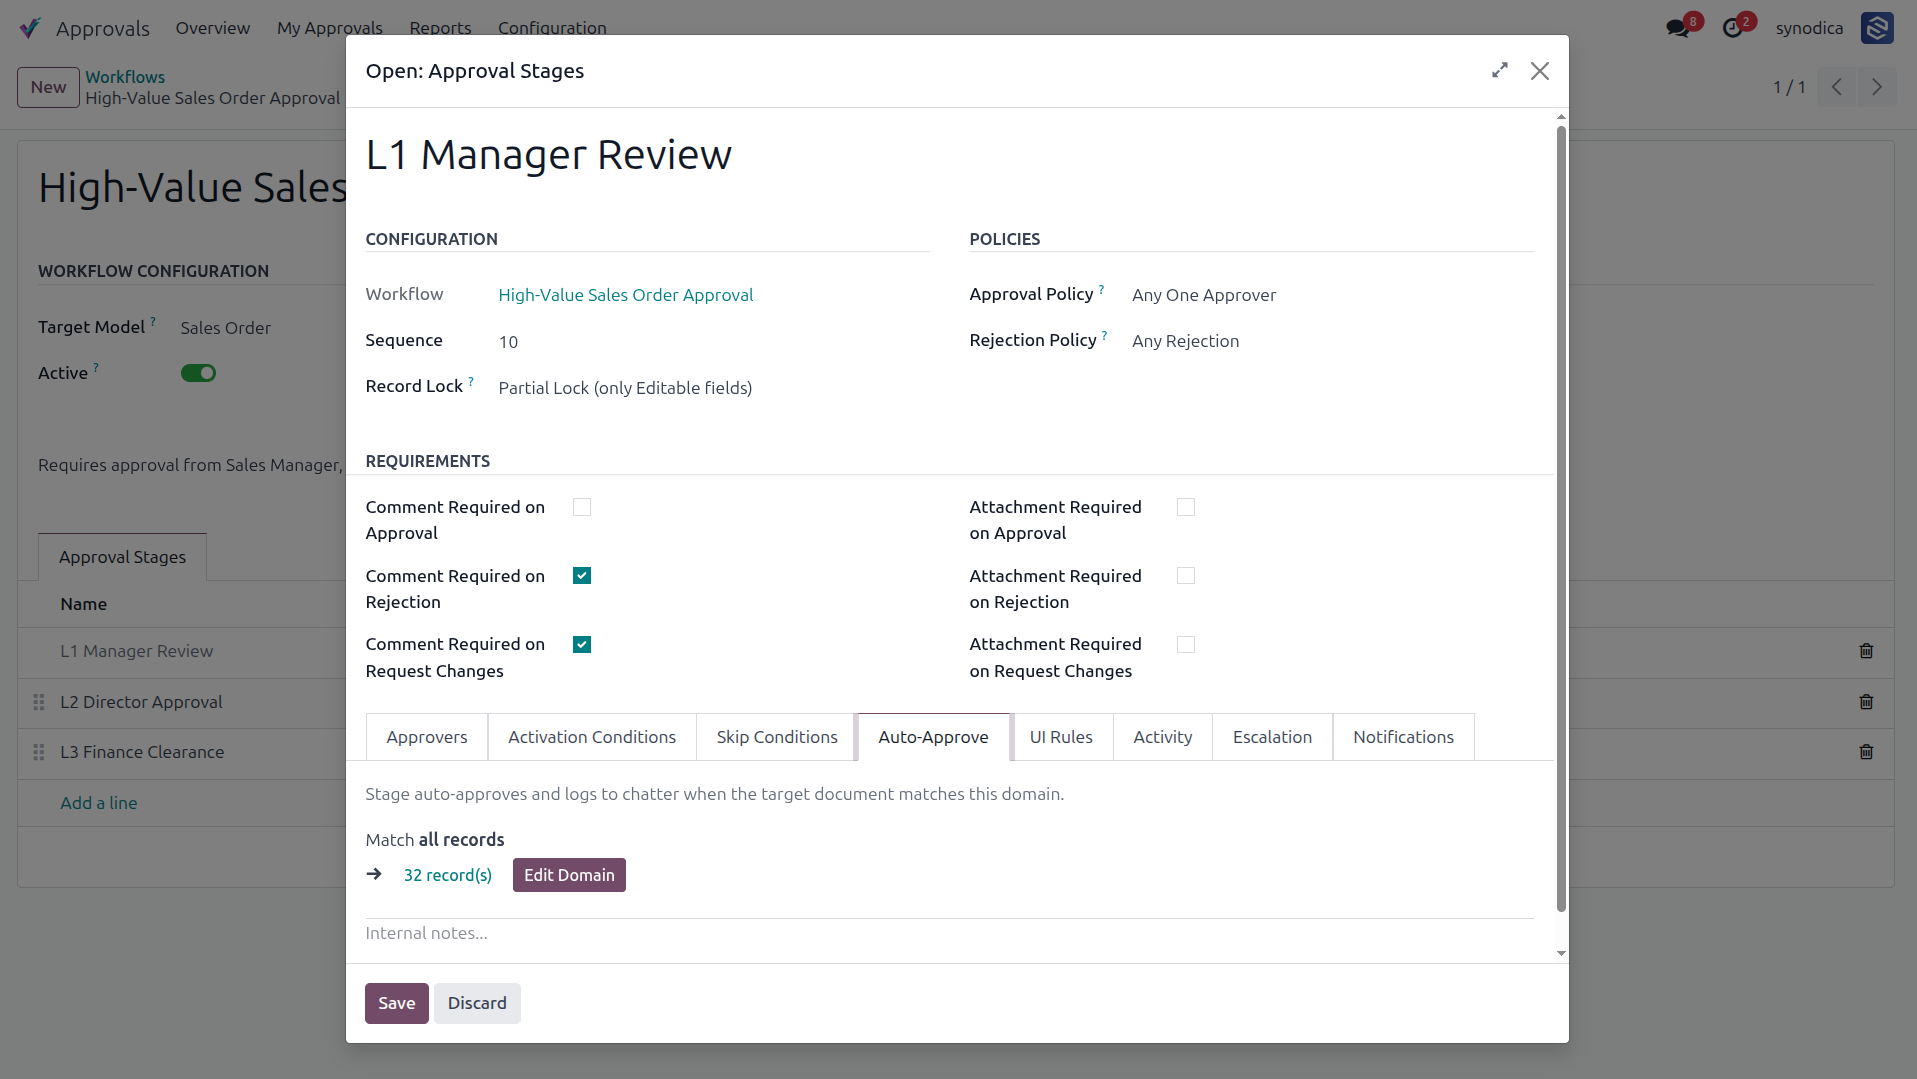Open the Rejection Policy dropdown
This screenshot has height=1079, width=1917.
pyautogui.click(x=1331, y=341)
